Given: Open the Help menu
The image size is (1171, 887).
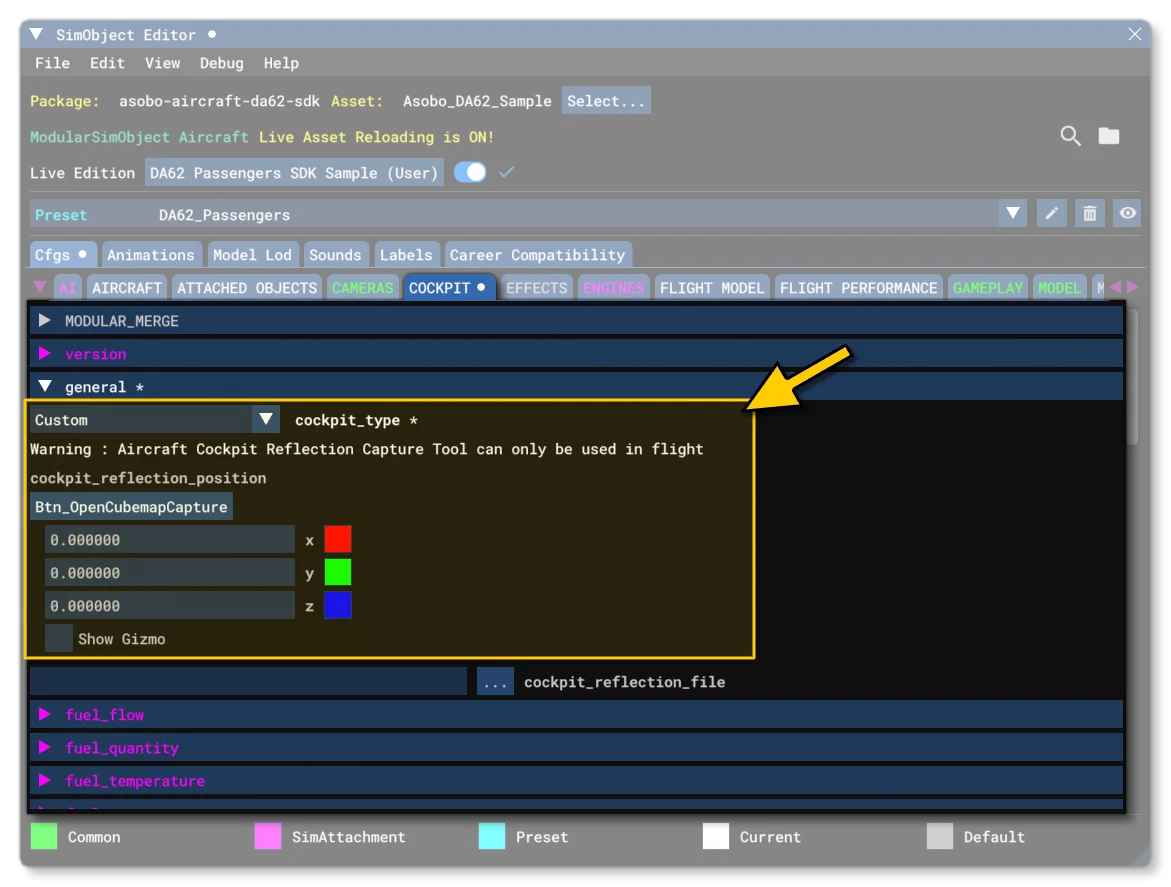Looking at the screenshot, I should pos(281,63).
